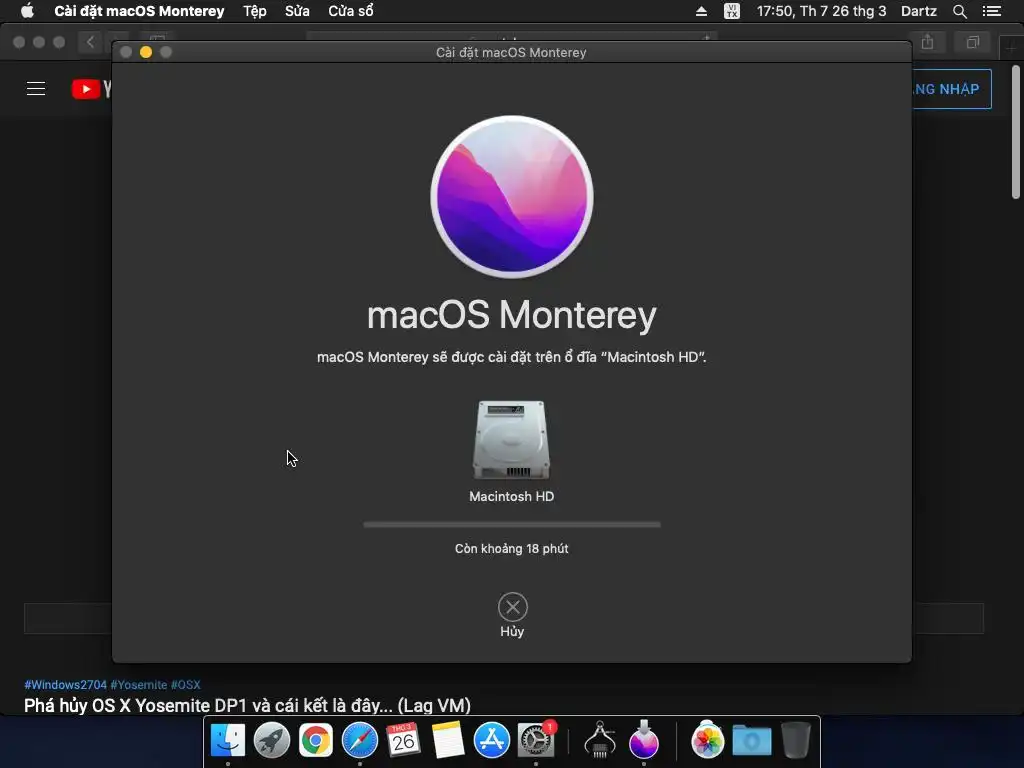This screenshot has width=1024, height=768.
Task: Click Safari page vertical scrollbar
Action: tap(1016, 131)
